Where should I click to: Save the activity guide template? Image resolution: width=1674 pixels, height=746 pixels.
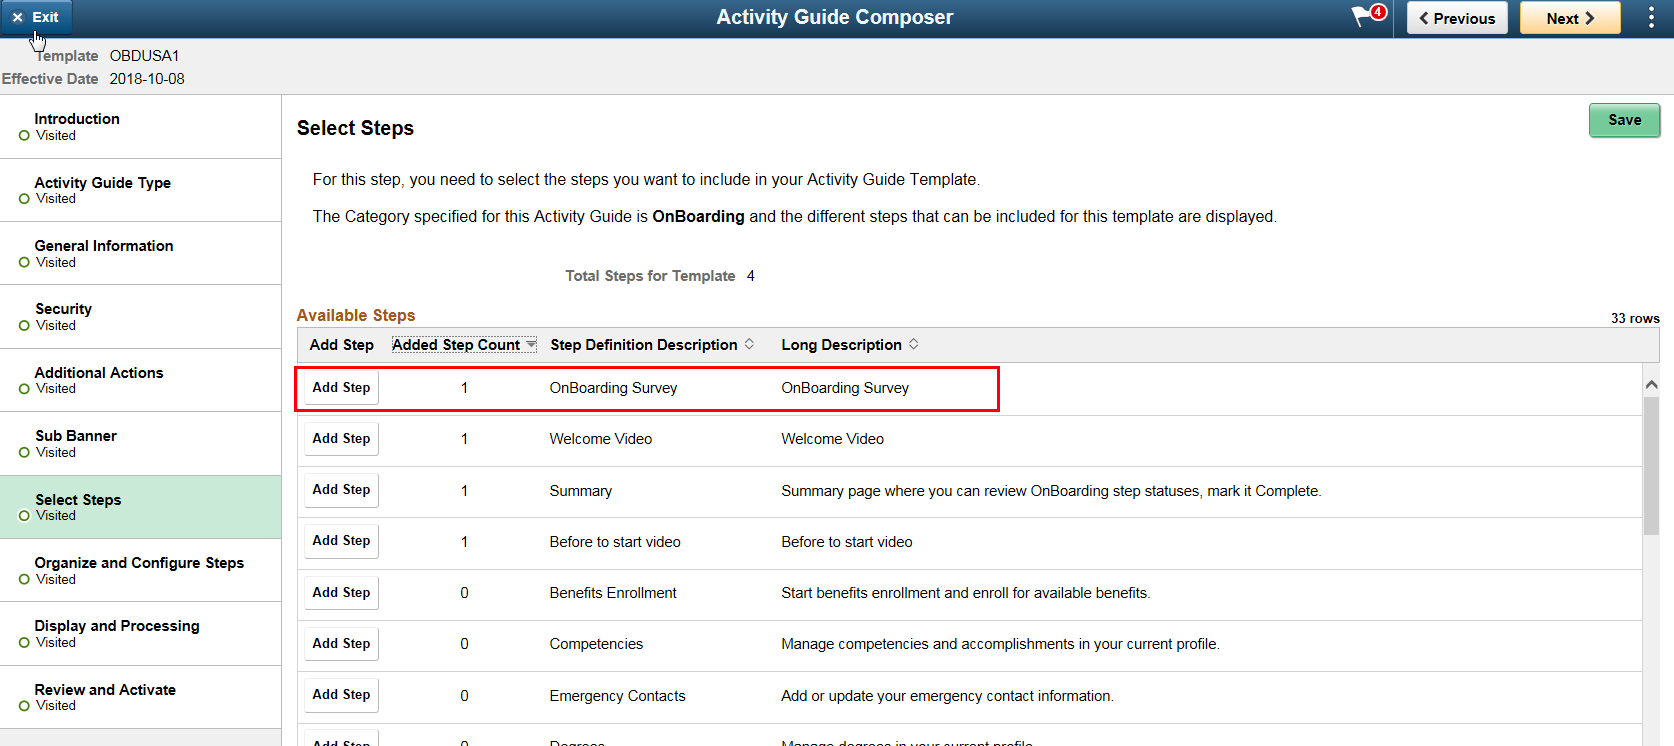click(1623, 120)
